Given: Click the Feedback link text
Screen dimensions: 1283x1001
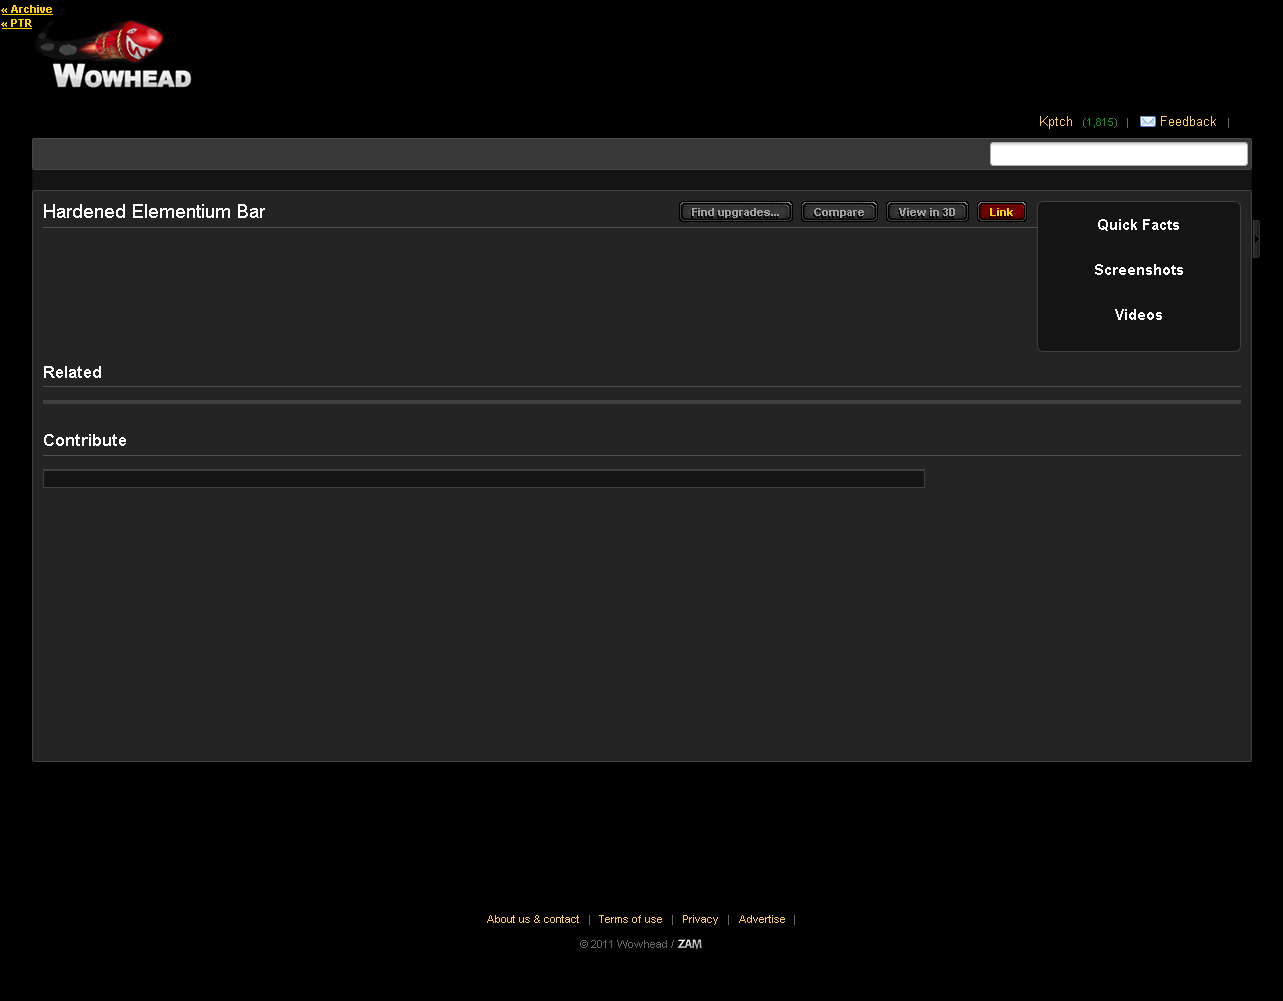Looking at the screenshot, I should click(1188, 122).
